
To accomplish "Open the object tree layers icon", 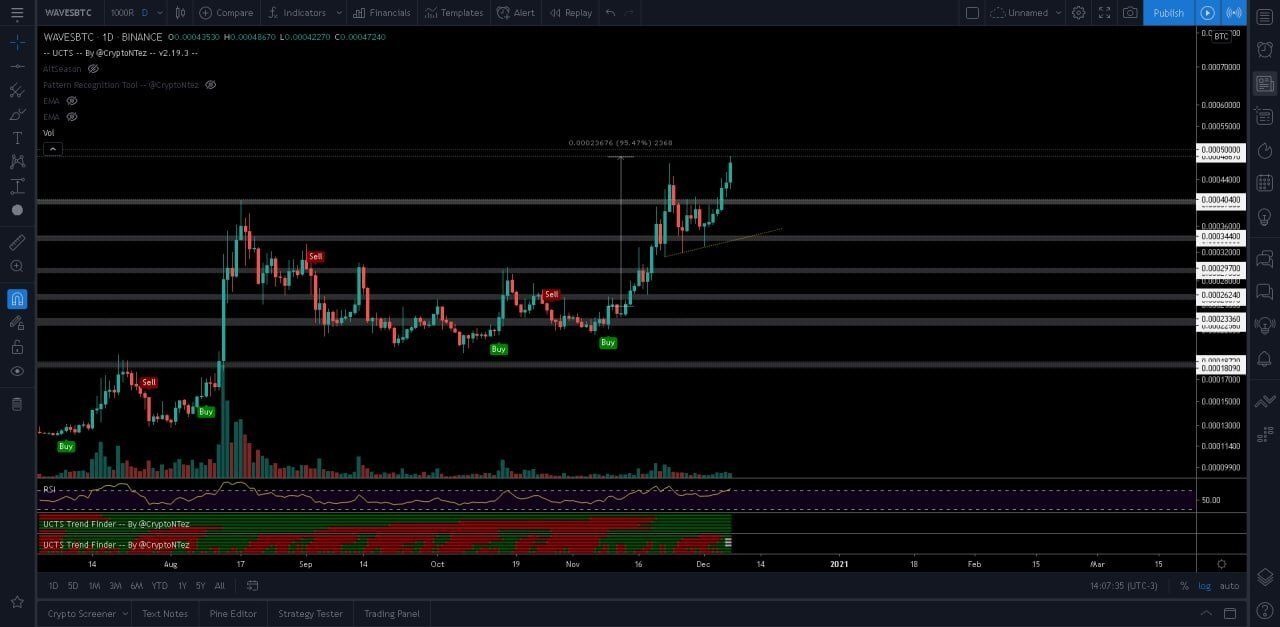I will point(1265,577).
